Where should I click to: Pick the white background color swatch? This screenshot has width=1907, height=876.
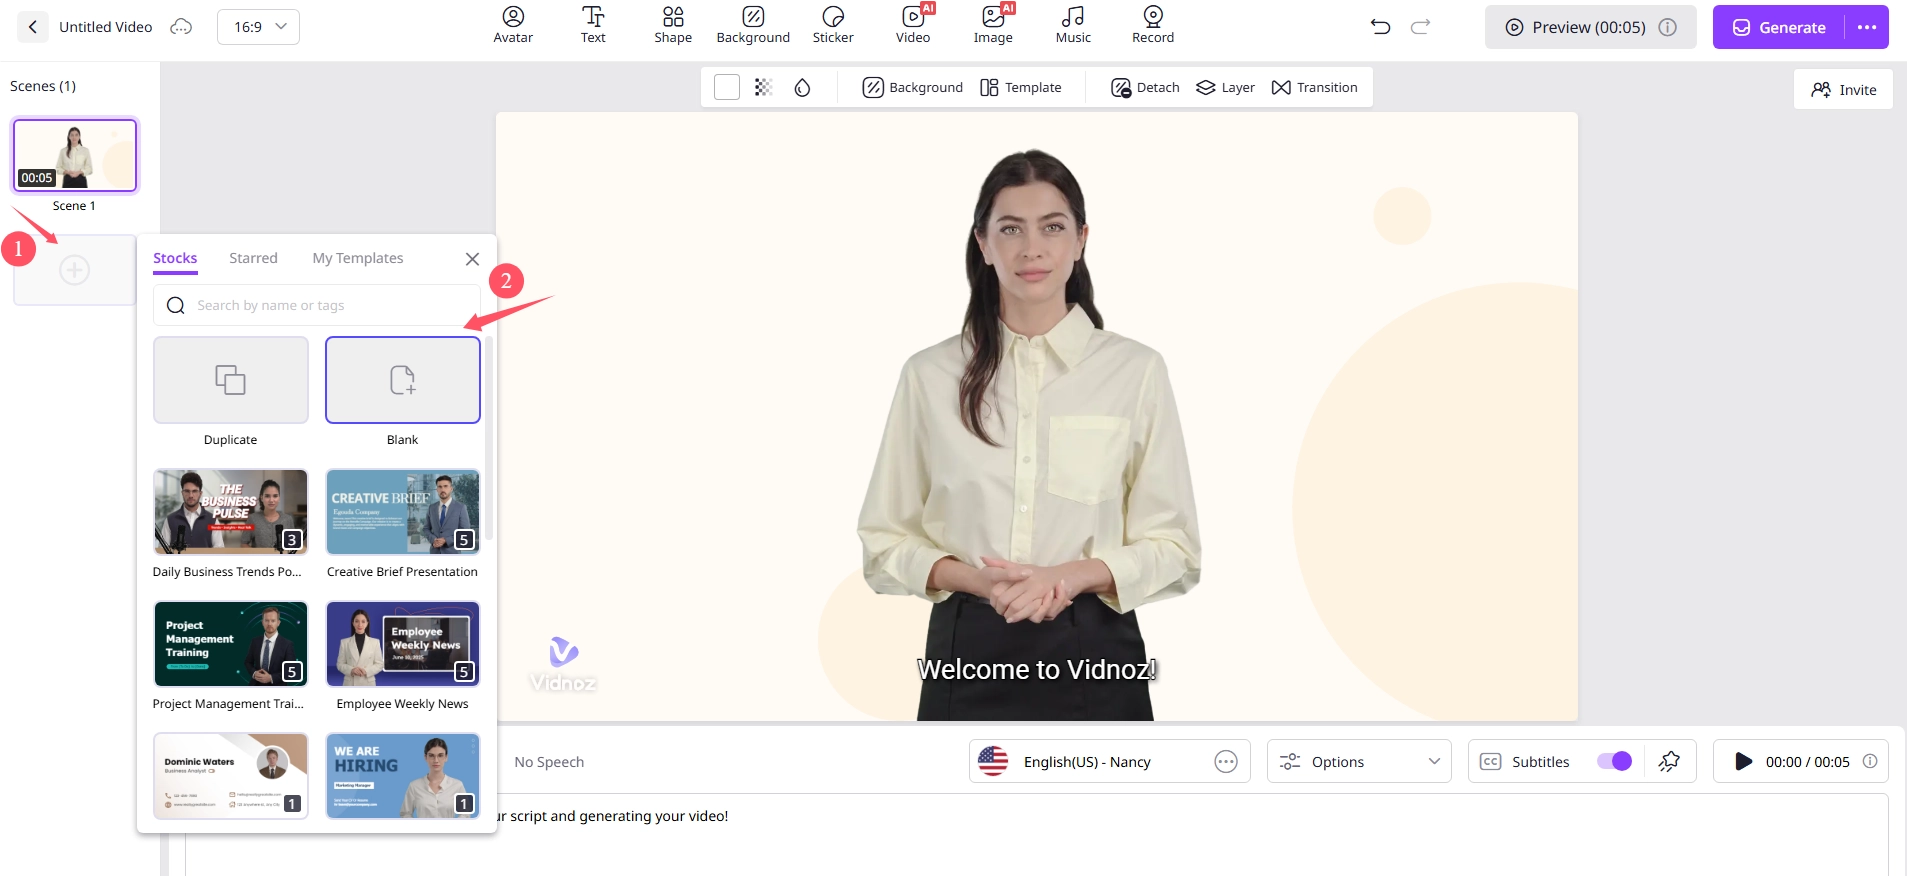coord(727,87)
